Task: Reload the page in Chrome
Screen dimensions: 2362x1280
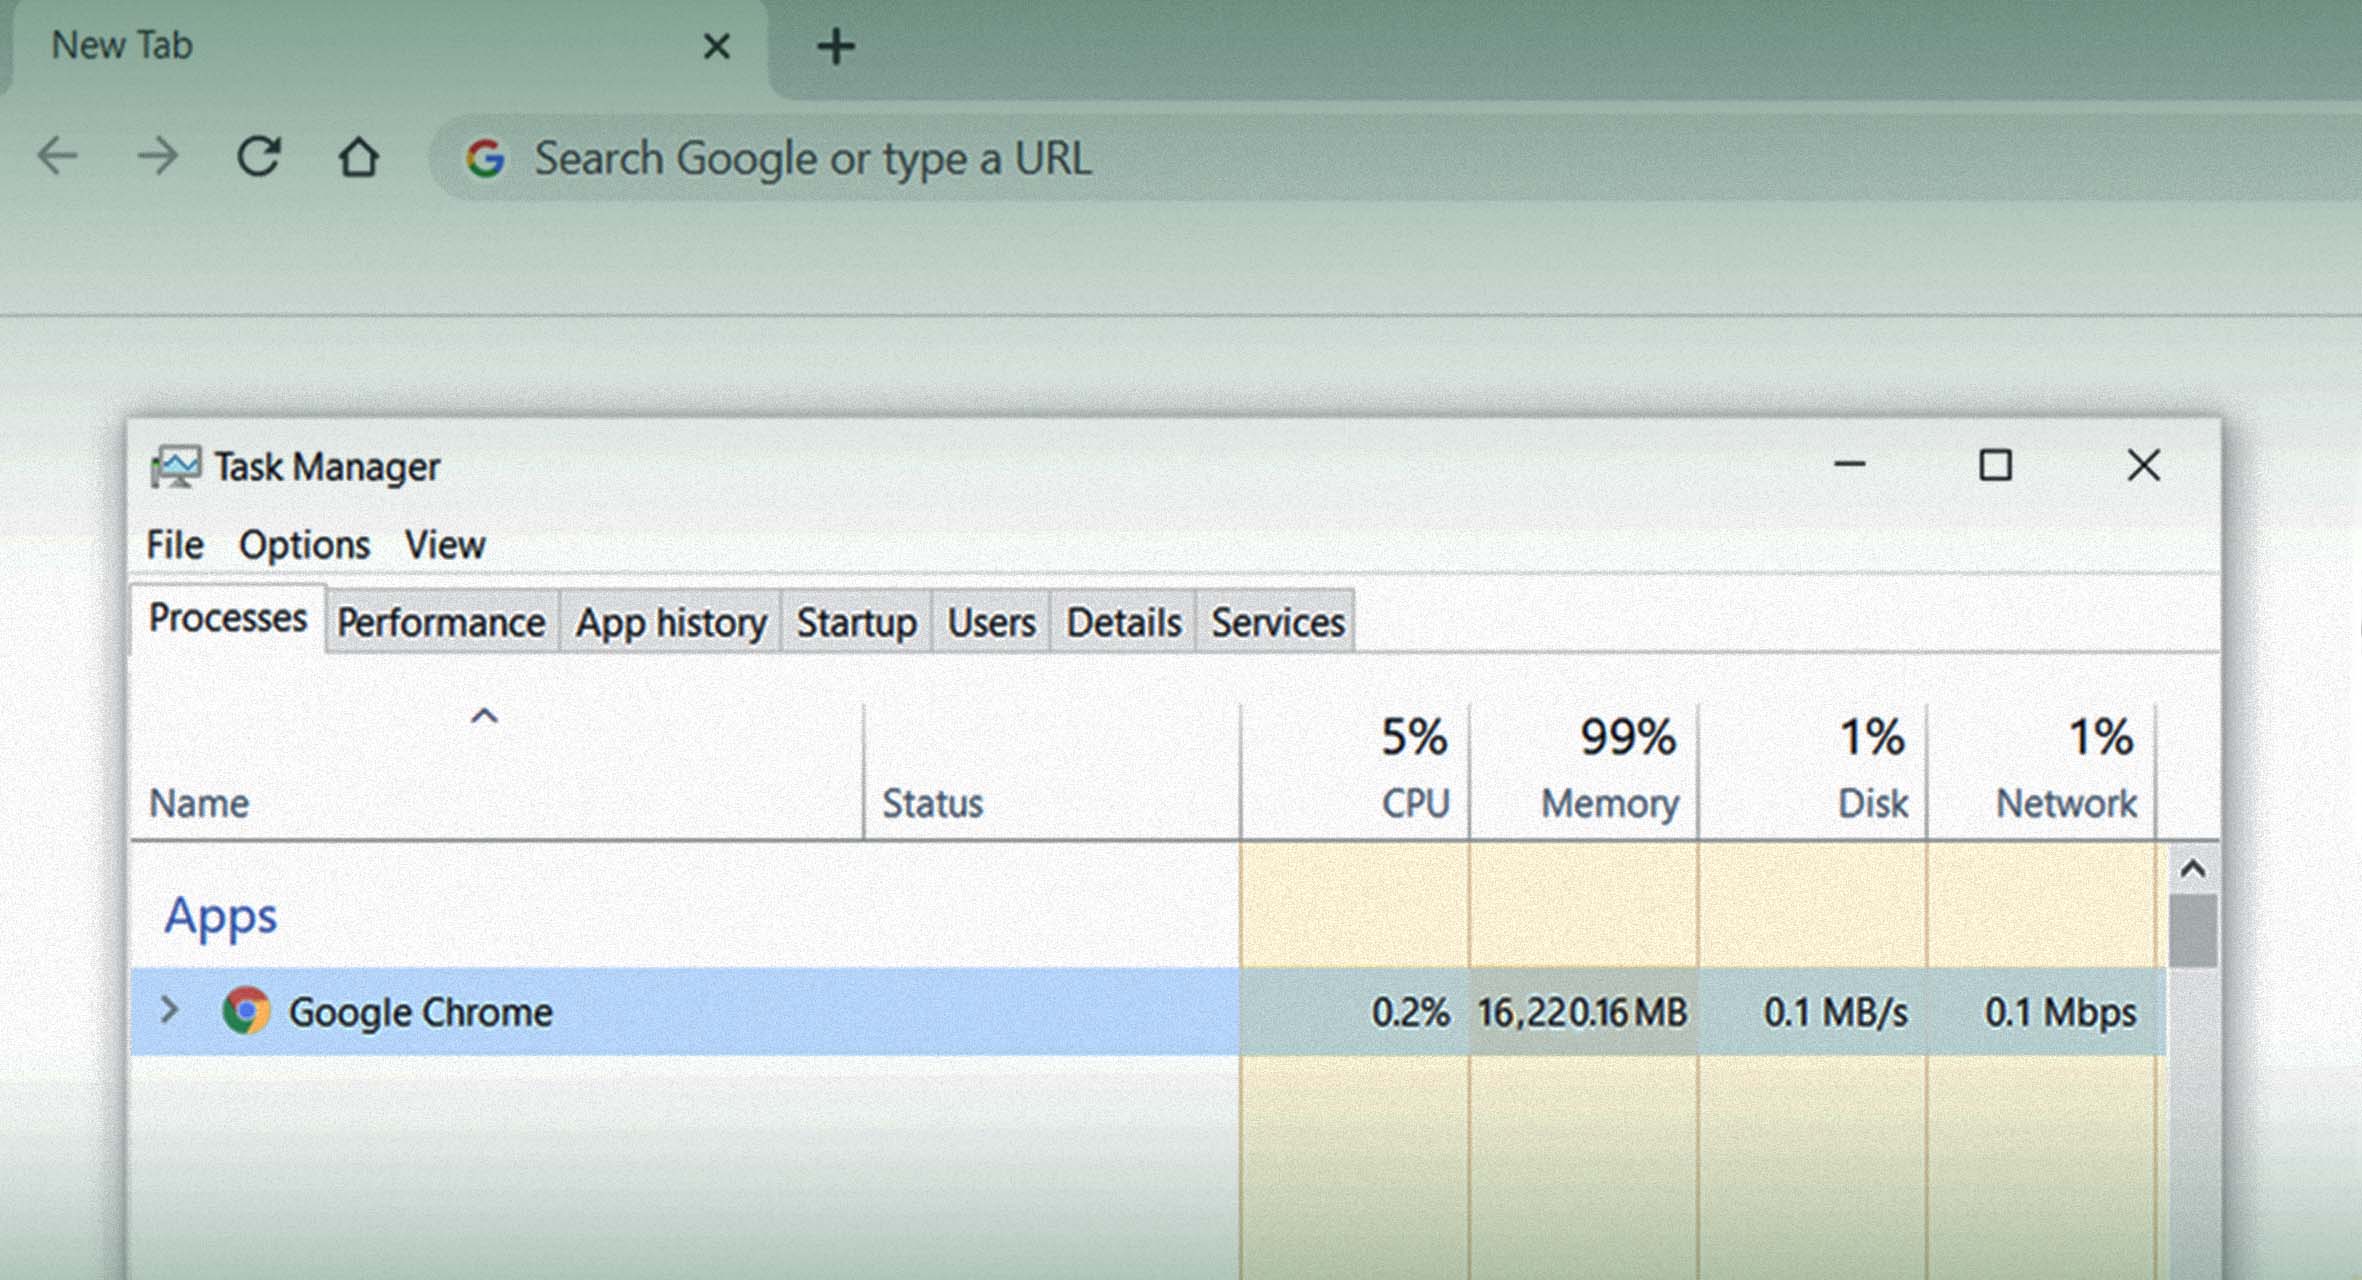Action: click(259, 156)
